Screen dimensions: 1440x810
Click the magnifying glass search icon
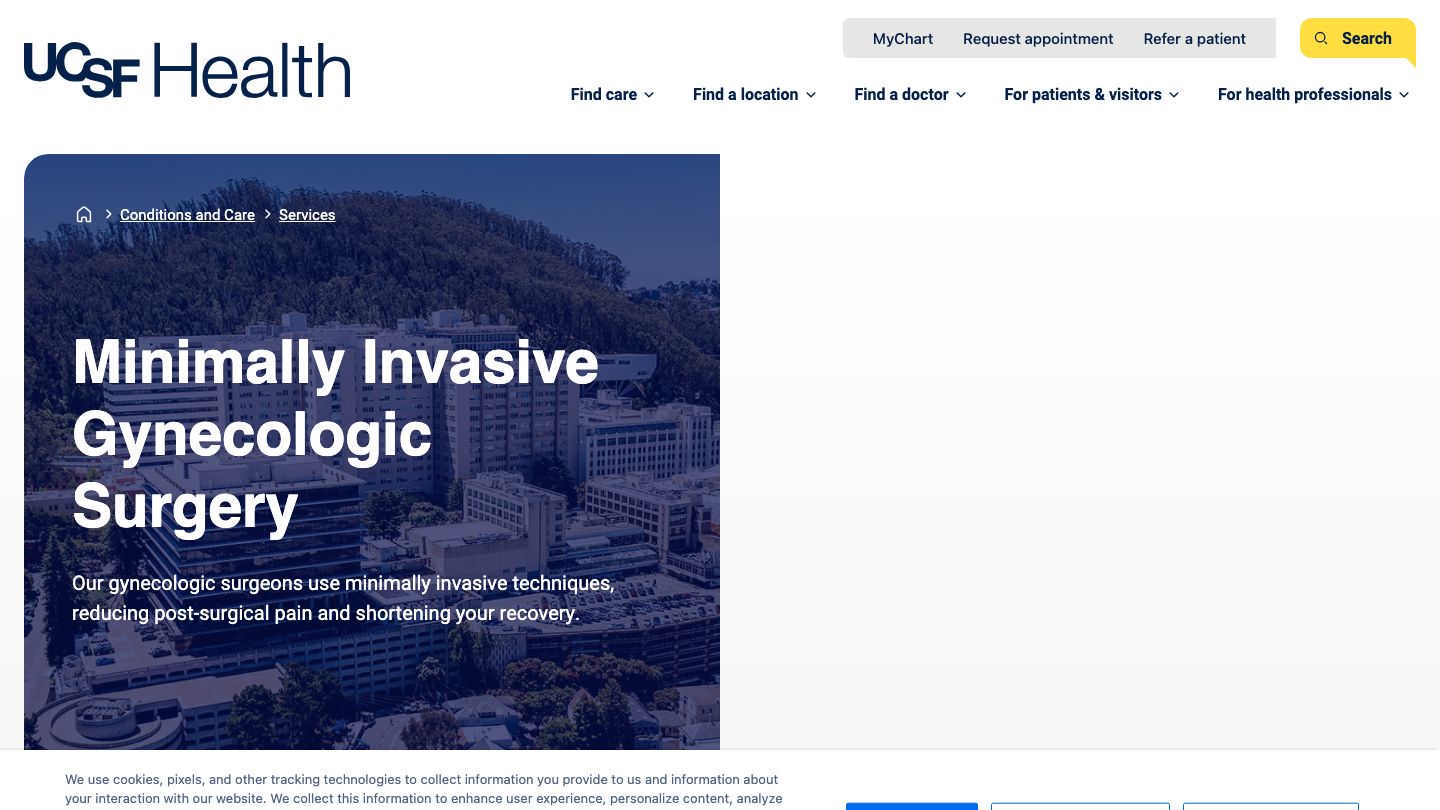pyautogui.click(x=1321, y=38)
